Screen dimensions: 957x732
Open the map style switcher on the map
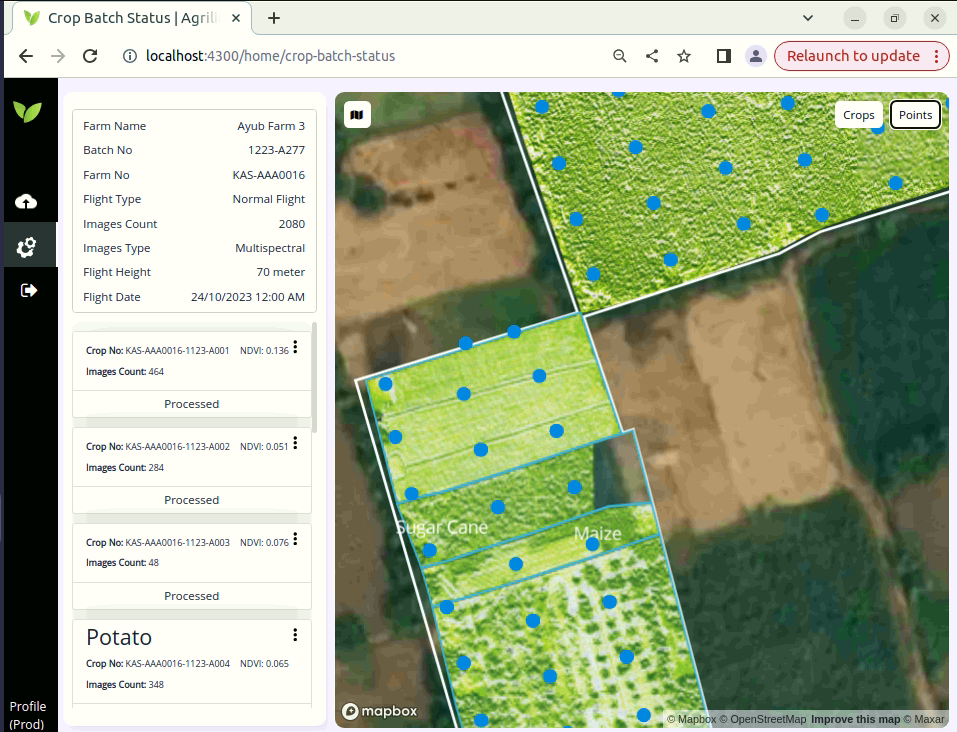coord(357,114)
